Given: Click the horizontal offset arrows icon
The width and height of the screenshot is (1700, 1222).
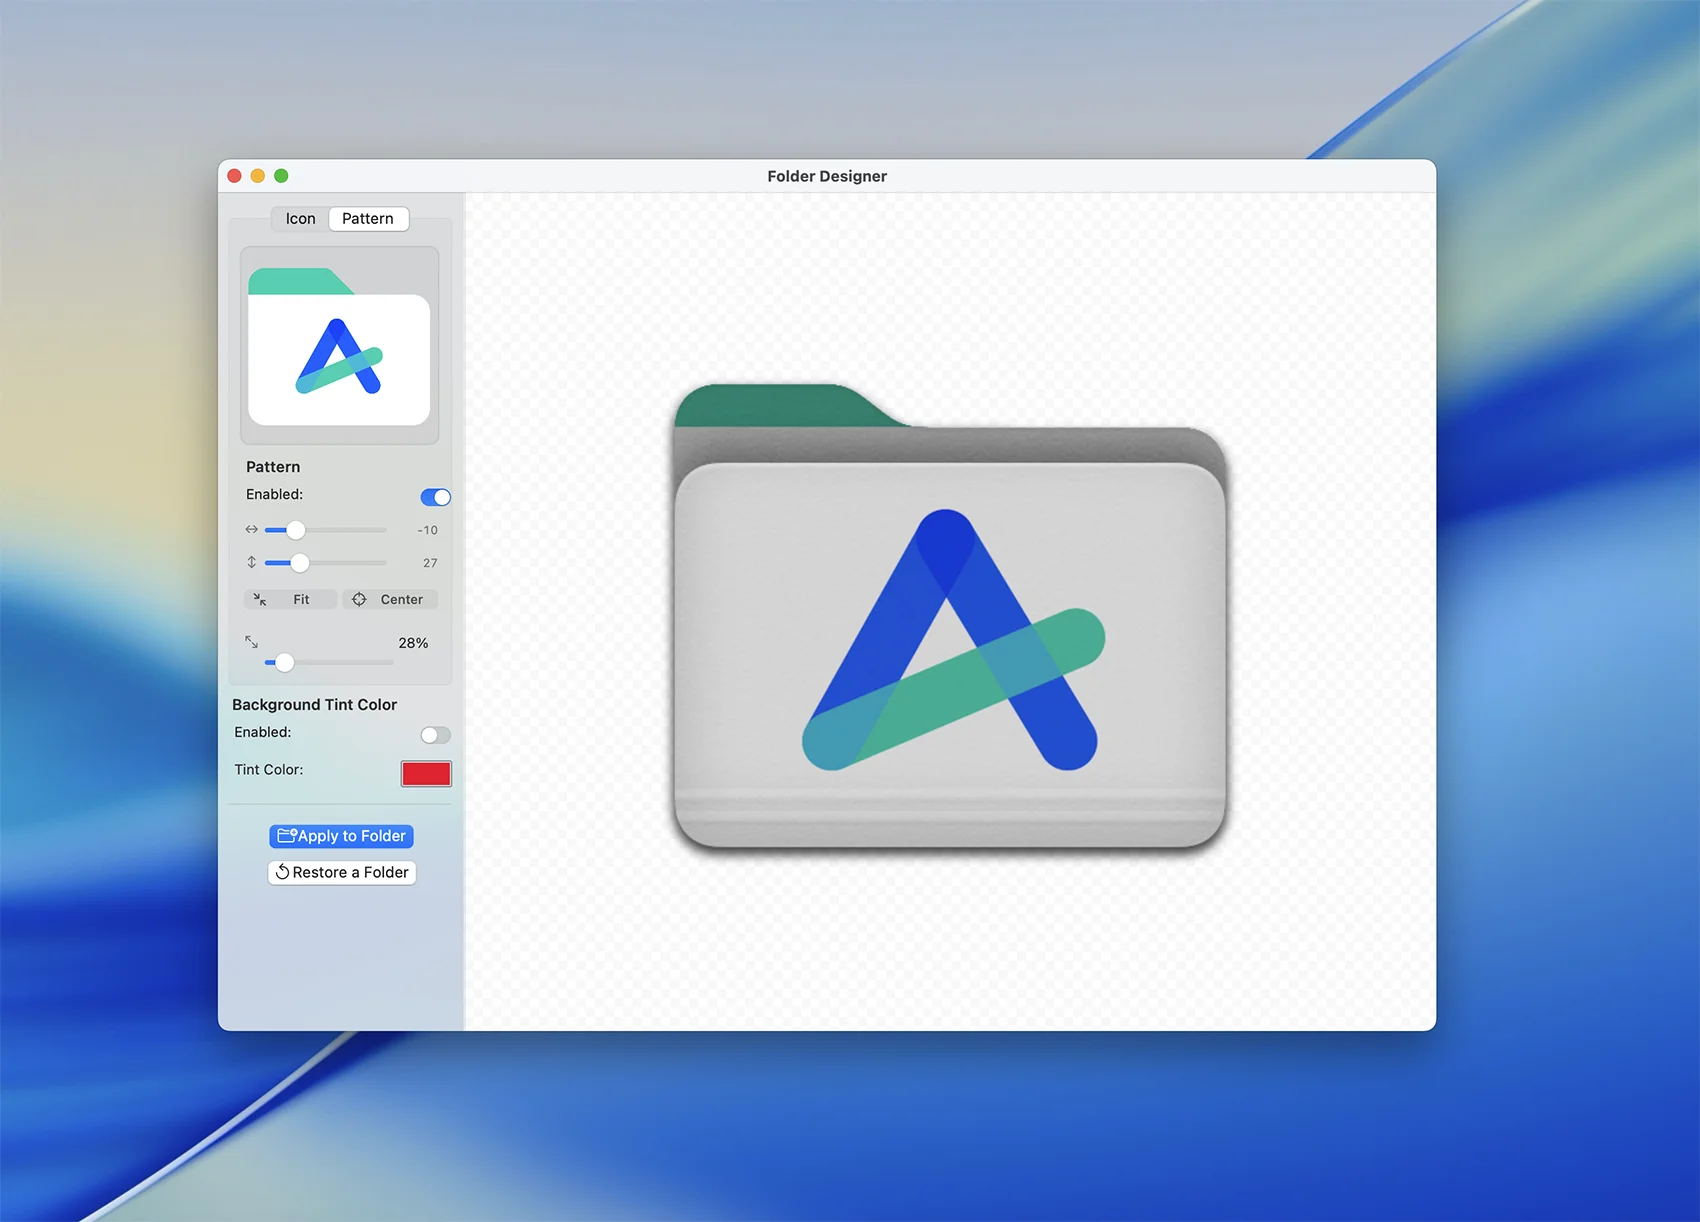Looking at the screenshot, I should [x=252, y=530].
